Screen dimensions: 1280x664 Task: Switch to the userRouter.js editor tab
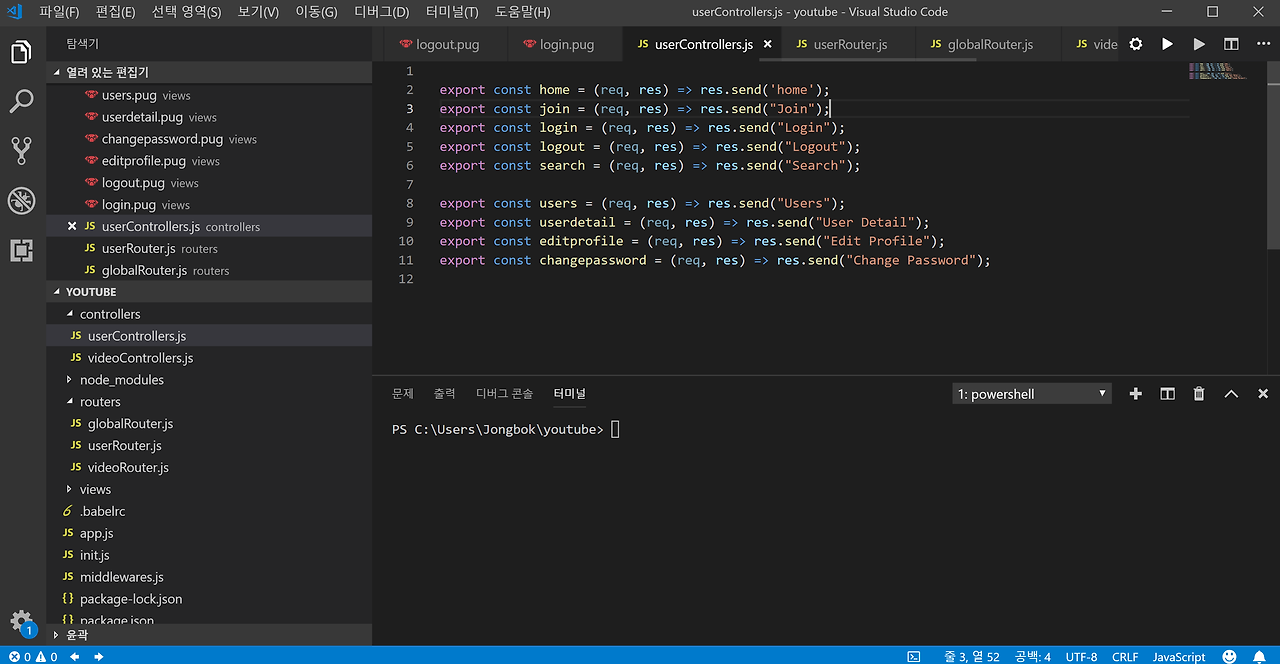[849, 44]
